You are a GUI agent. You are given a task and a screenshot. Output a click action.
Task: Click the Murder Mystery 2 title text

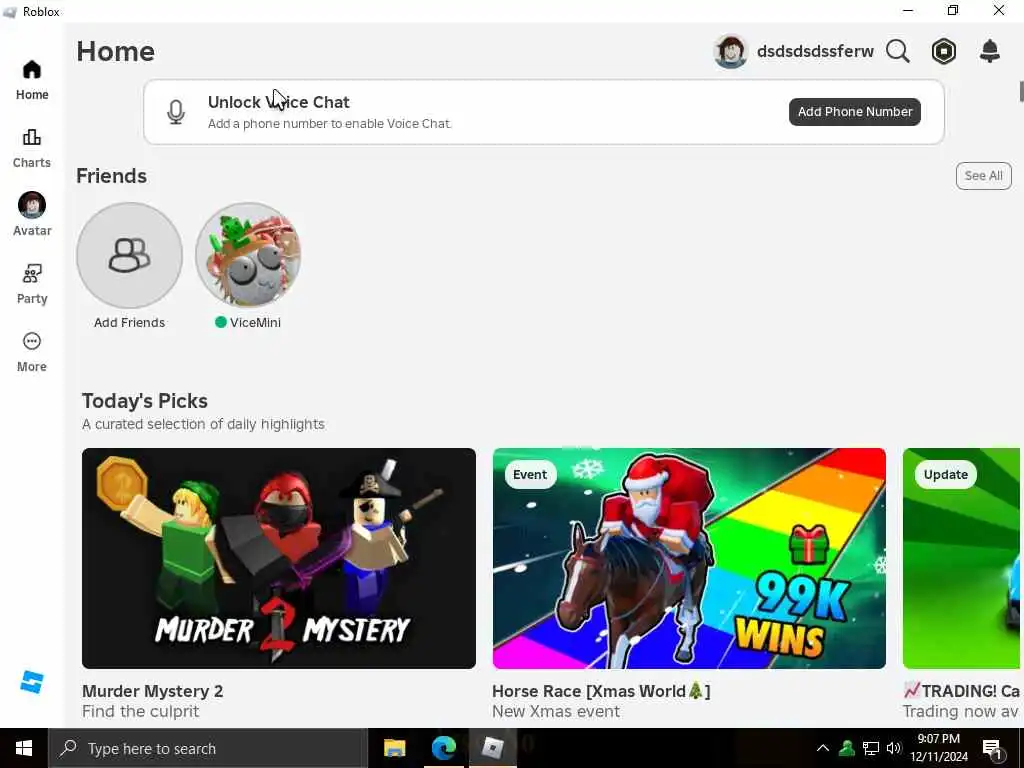(153, 691)
